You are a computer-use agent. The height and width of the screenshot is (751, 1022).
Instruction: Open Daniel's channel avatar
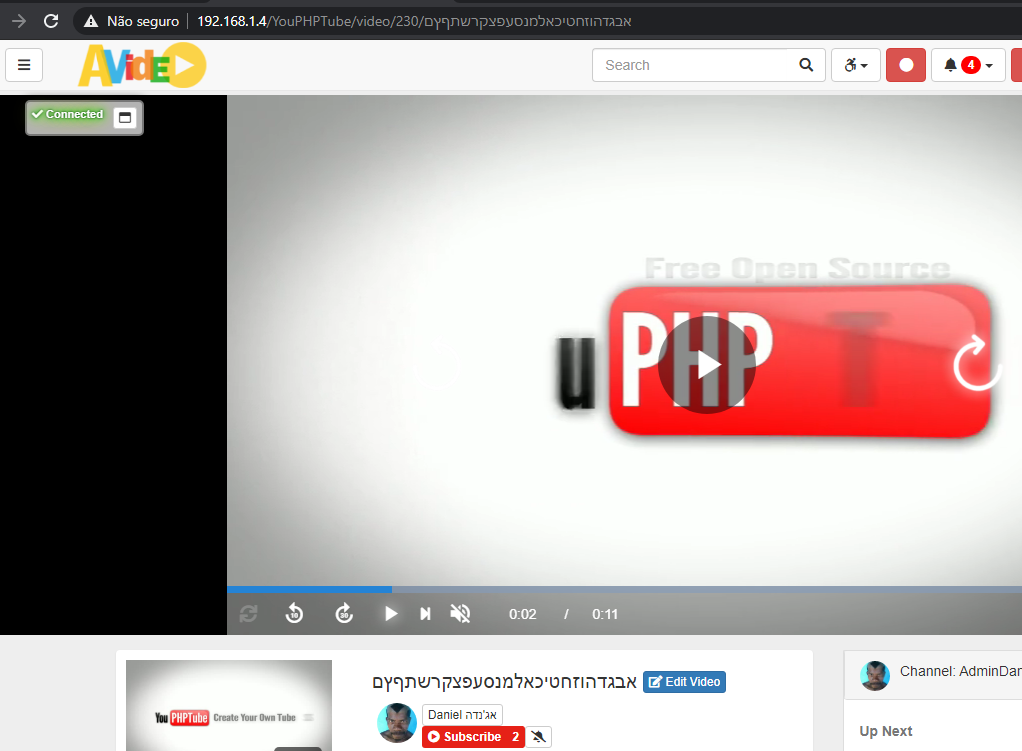point(397,723)
